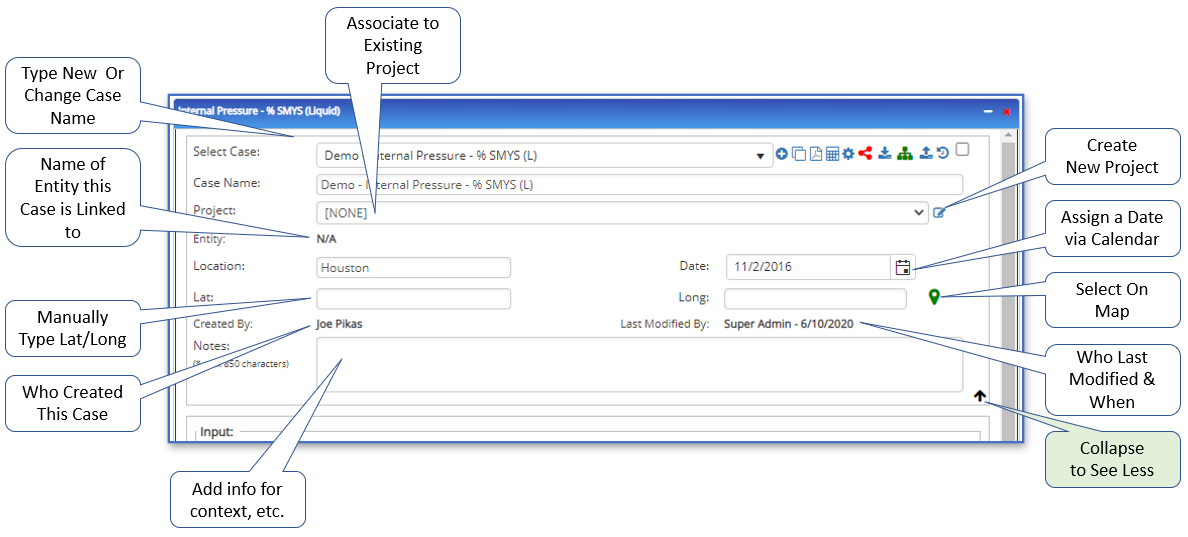1188x537 pixels.
Task: Open settings with the blue gear icon
Action: [x=848, y=153]
